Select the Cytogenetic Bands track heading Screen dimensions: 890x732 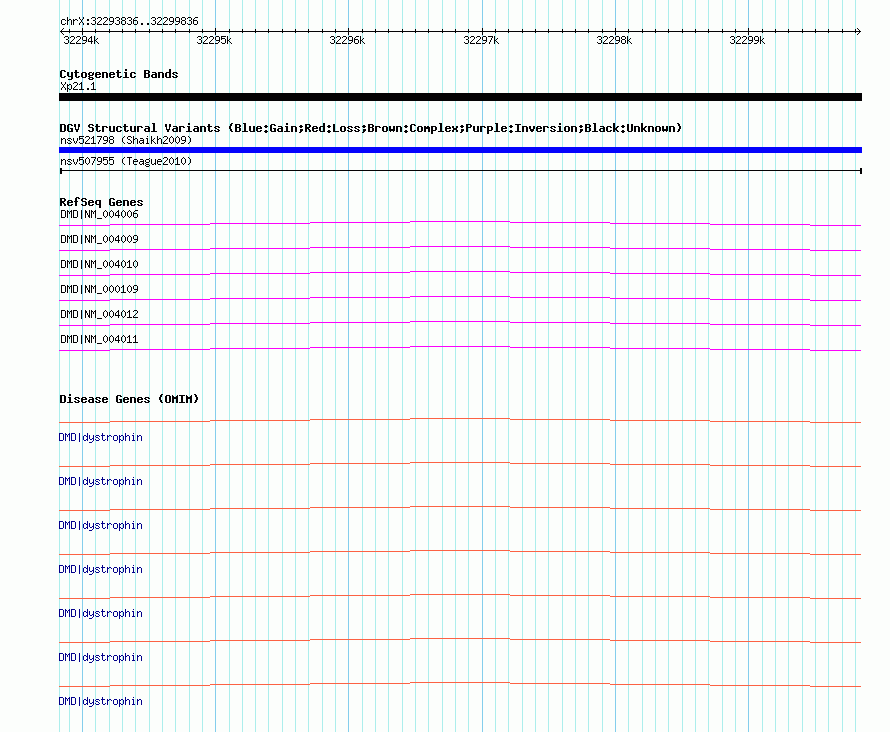pyautogui.click(x=119, y=74)
